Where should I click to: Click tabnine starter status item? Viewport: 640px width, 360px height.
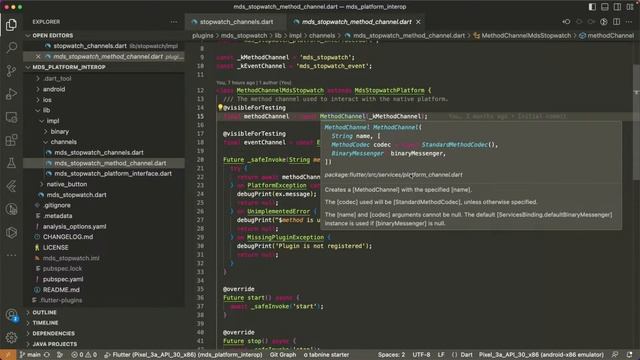(326, 355)
